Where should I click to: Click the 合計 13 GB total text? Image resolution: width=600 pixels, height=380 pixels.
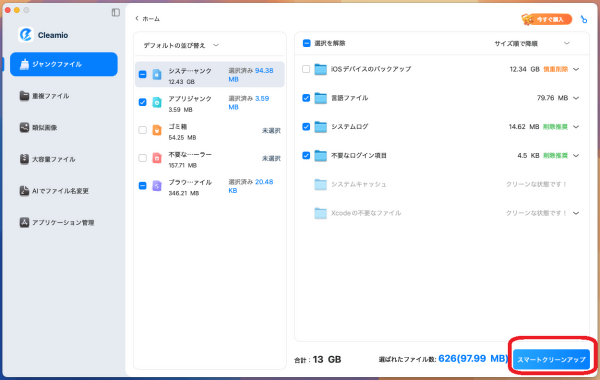click(x=318, y=359)
